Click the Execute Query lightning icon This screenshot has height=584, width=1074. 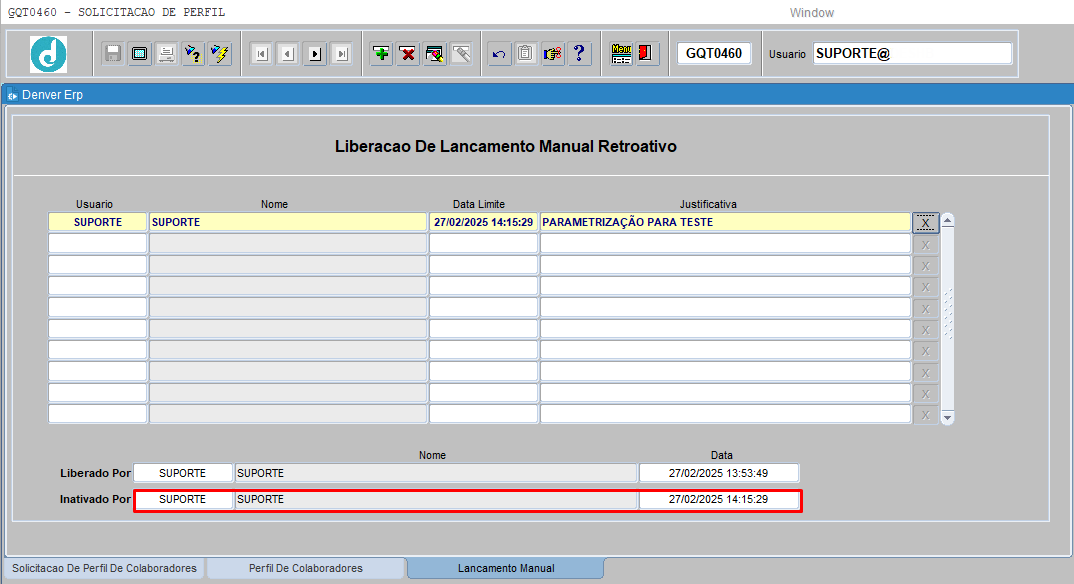click(x=220, y=53)
